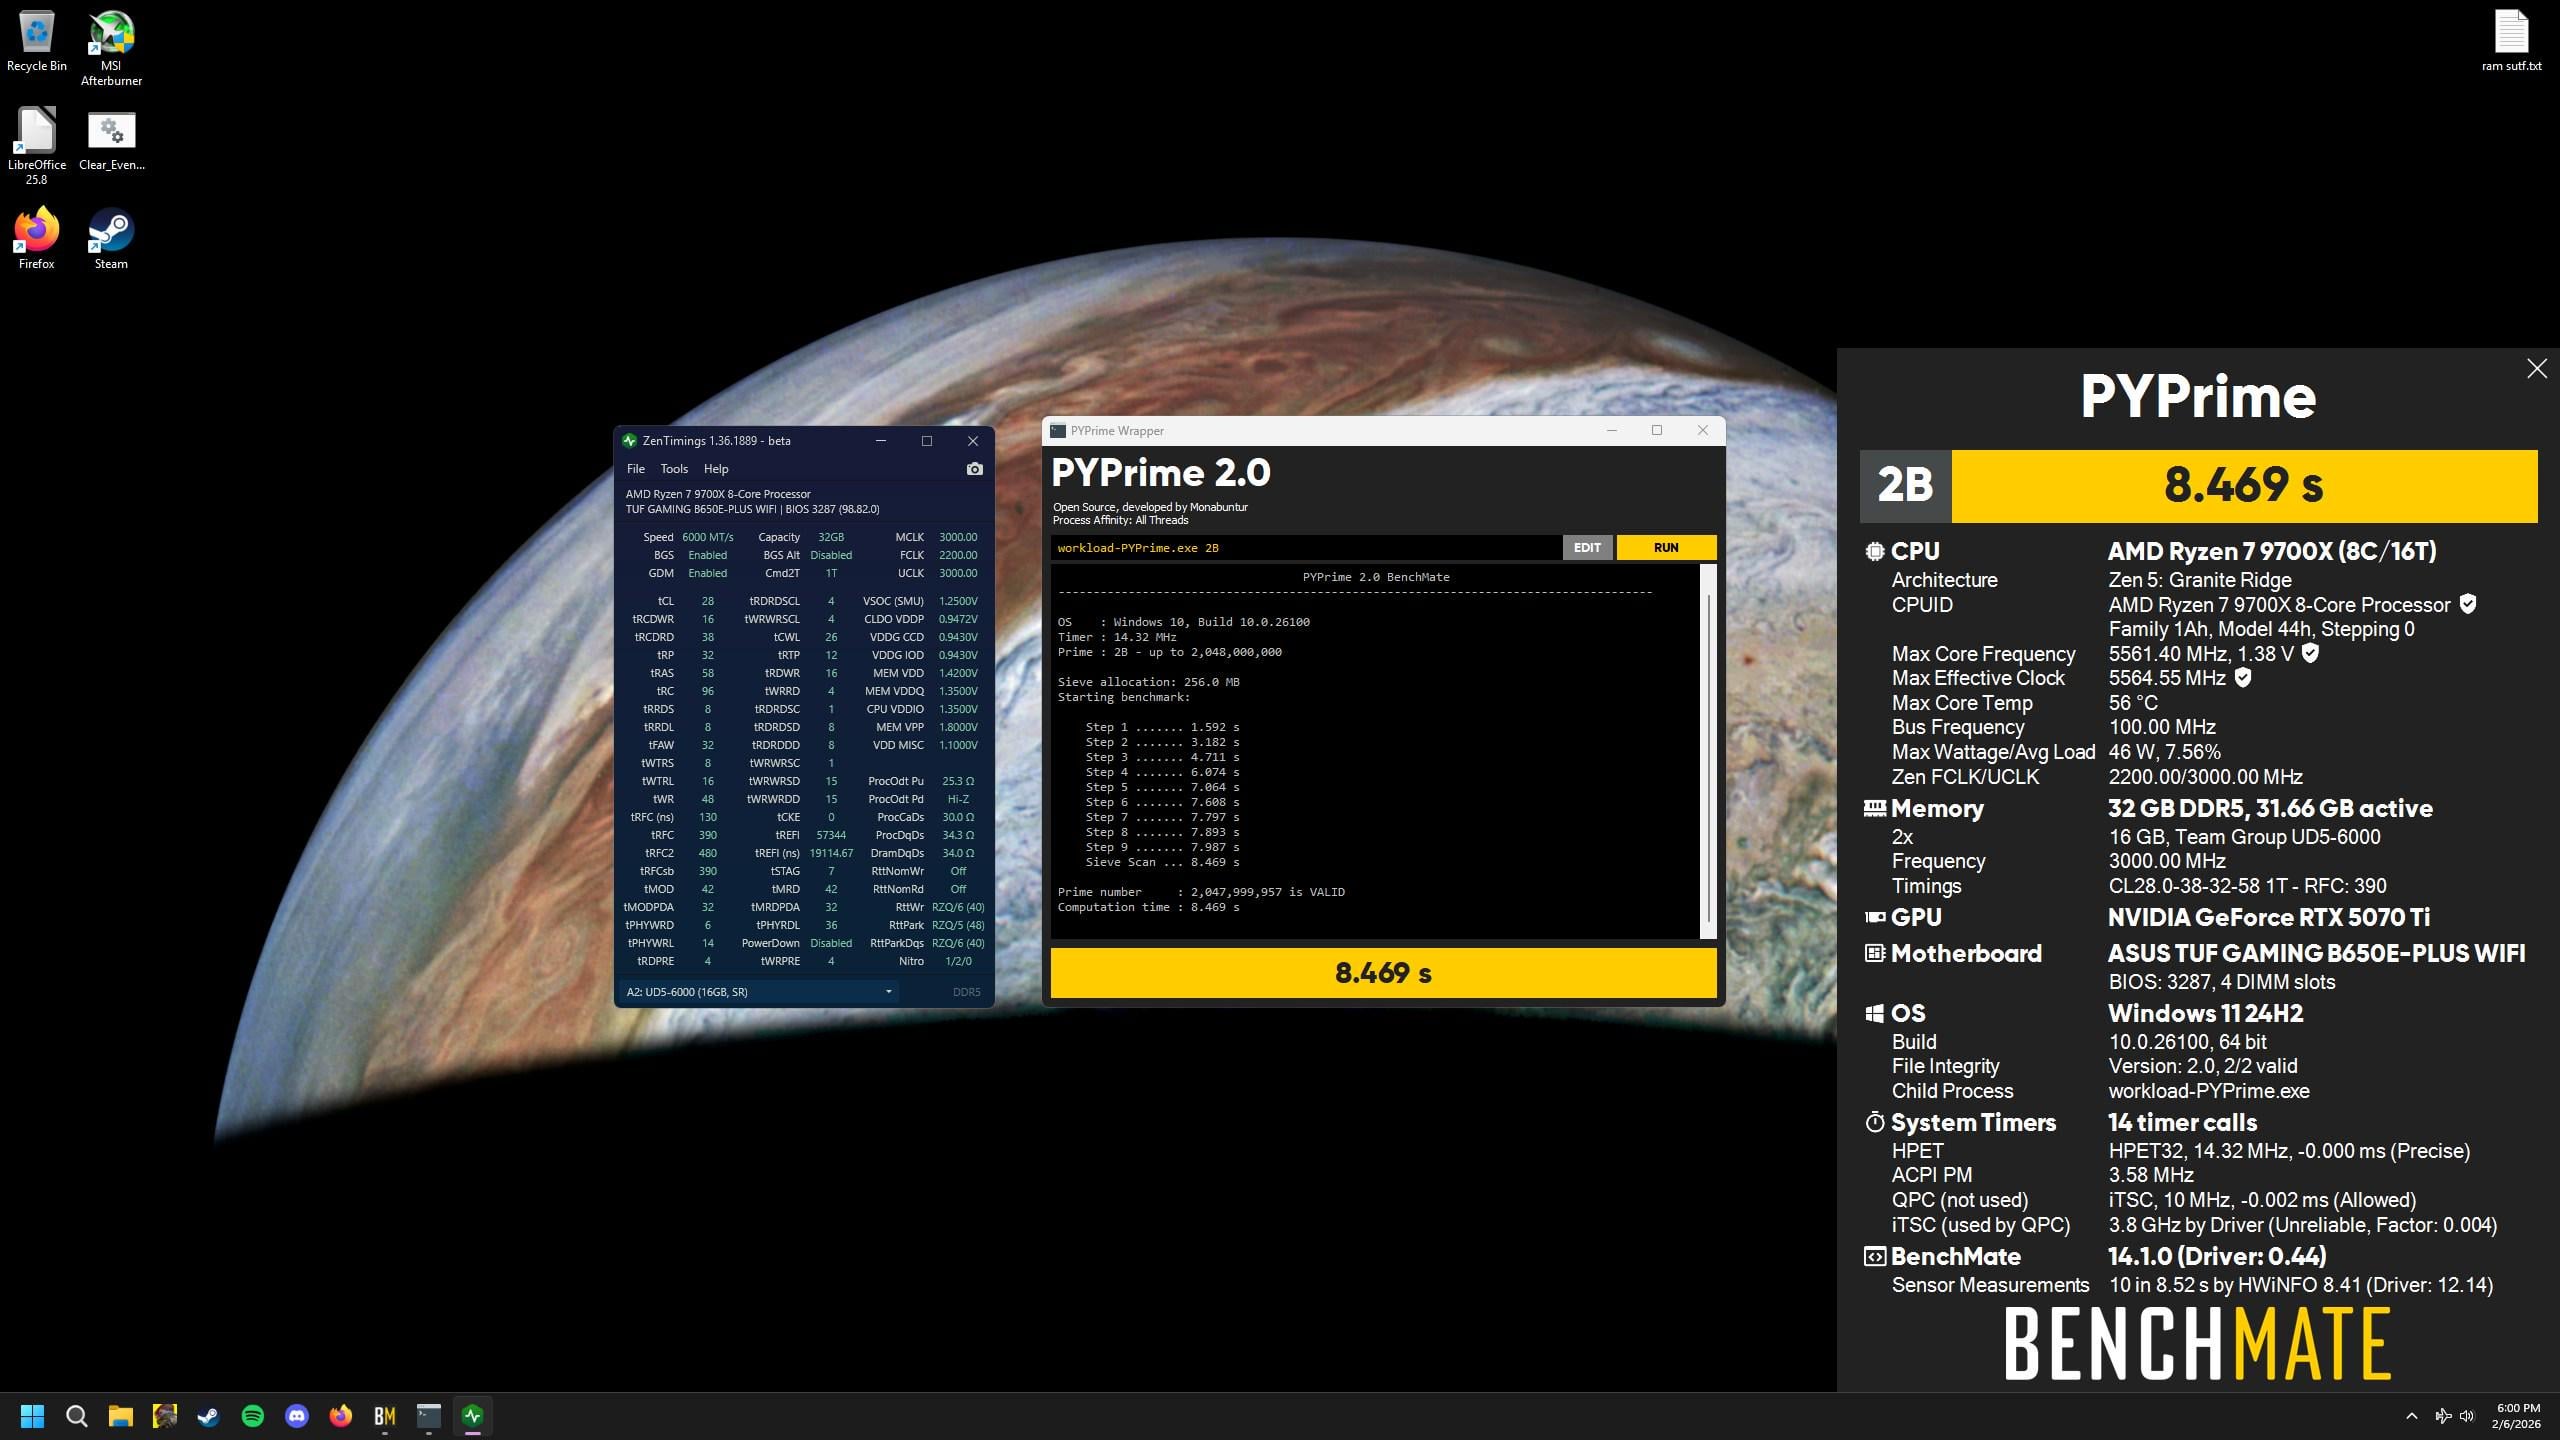Click the EDIT button in PYPrime Wrapper

pos(1587,548)
